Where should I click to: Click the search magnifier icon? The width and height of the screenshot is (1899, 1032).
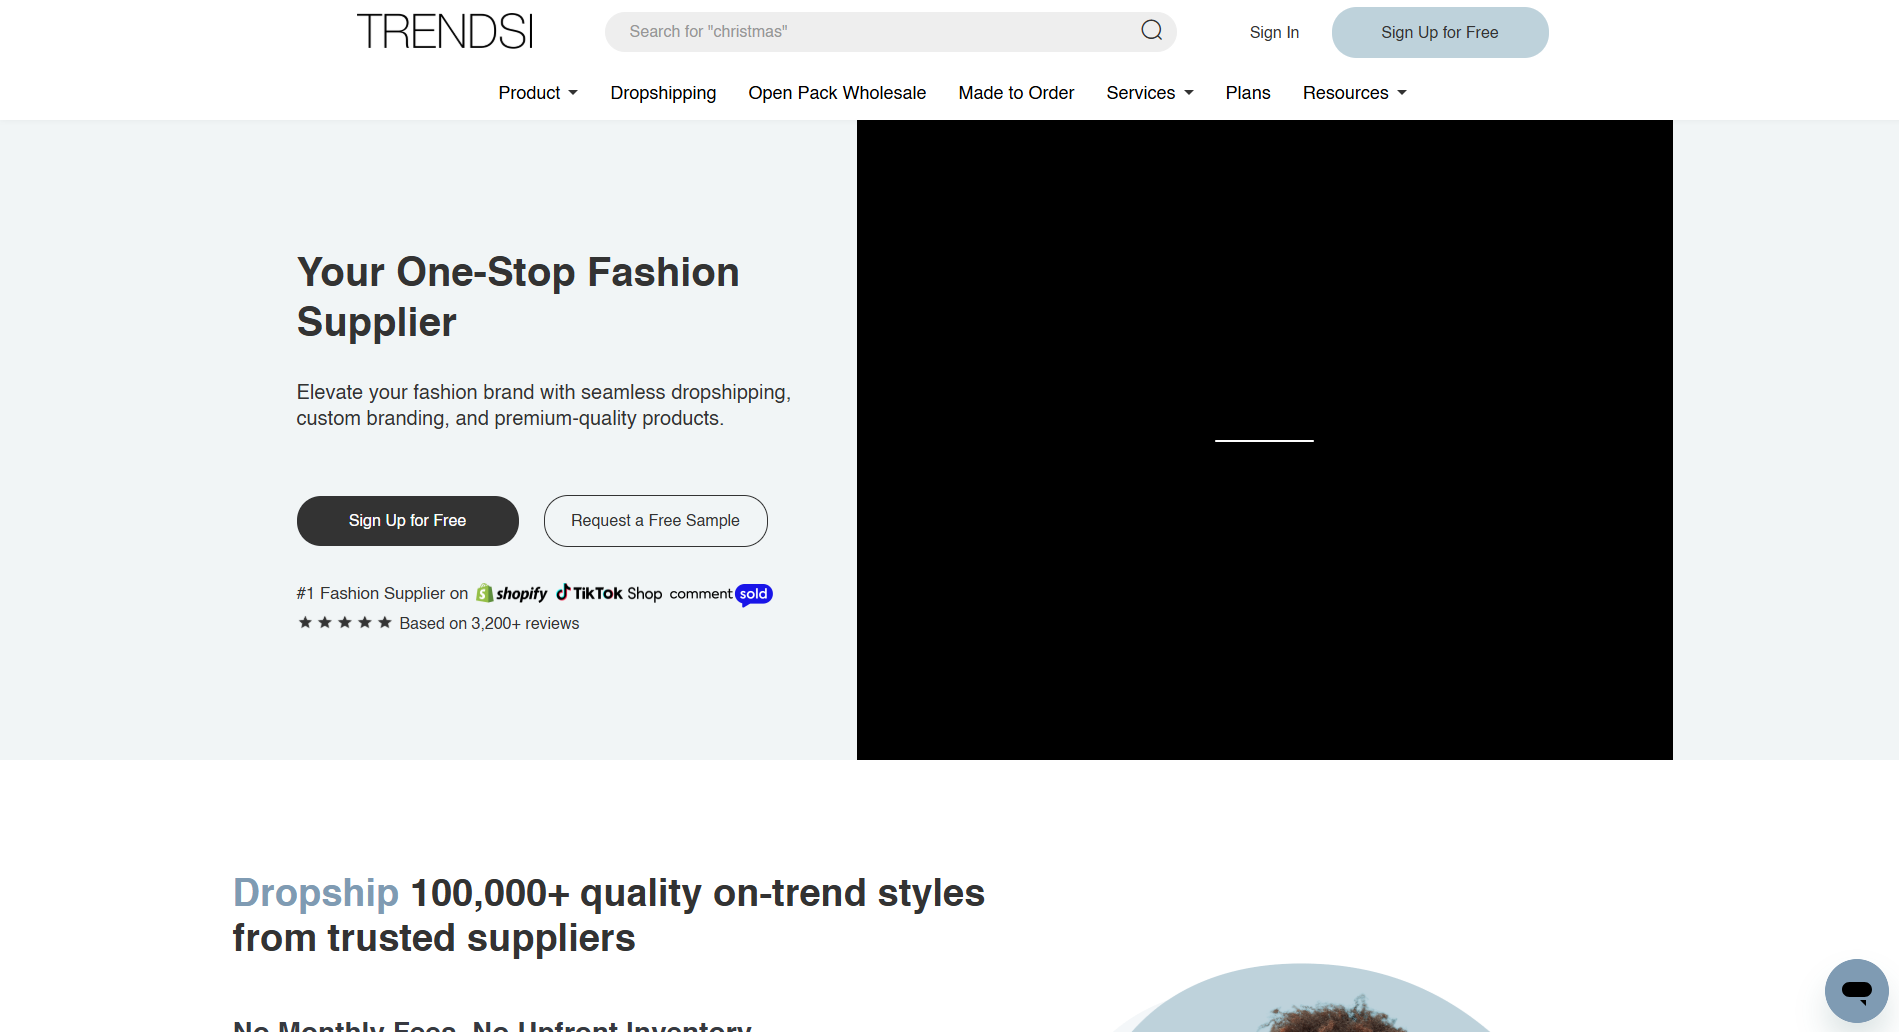coord(1152,31)
